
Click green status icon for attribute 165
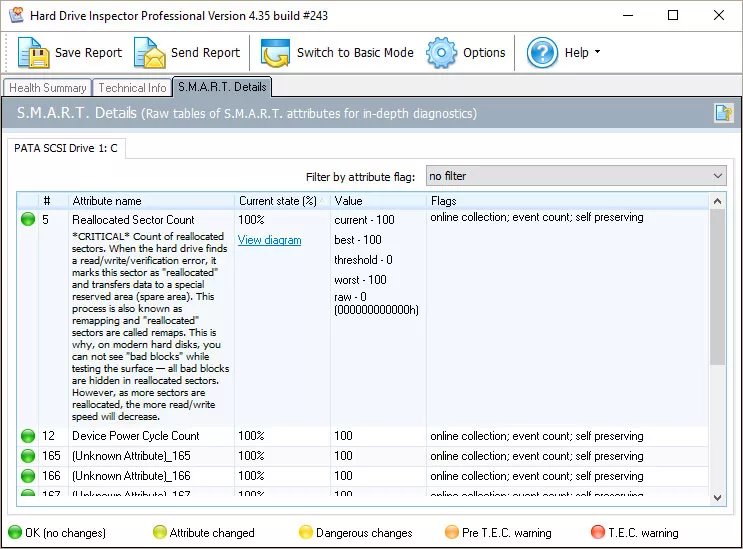[28, 456]
